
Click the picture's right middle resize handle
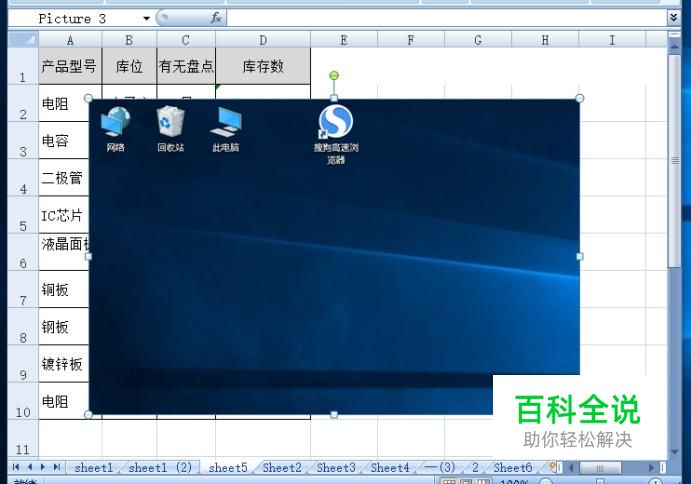point(580,256)
